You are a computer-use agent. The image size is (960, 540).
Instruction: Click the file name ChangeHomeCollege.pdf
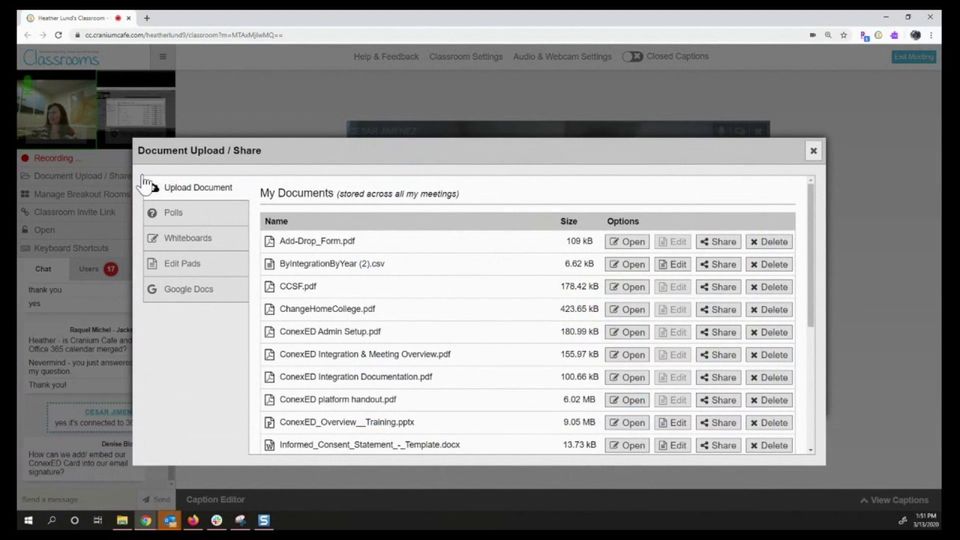(327, 309)
